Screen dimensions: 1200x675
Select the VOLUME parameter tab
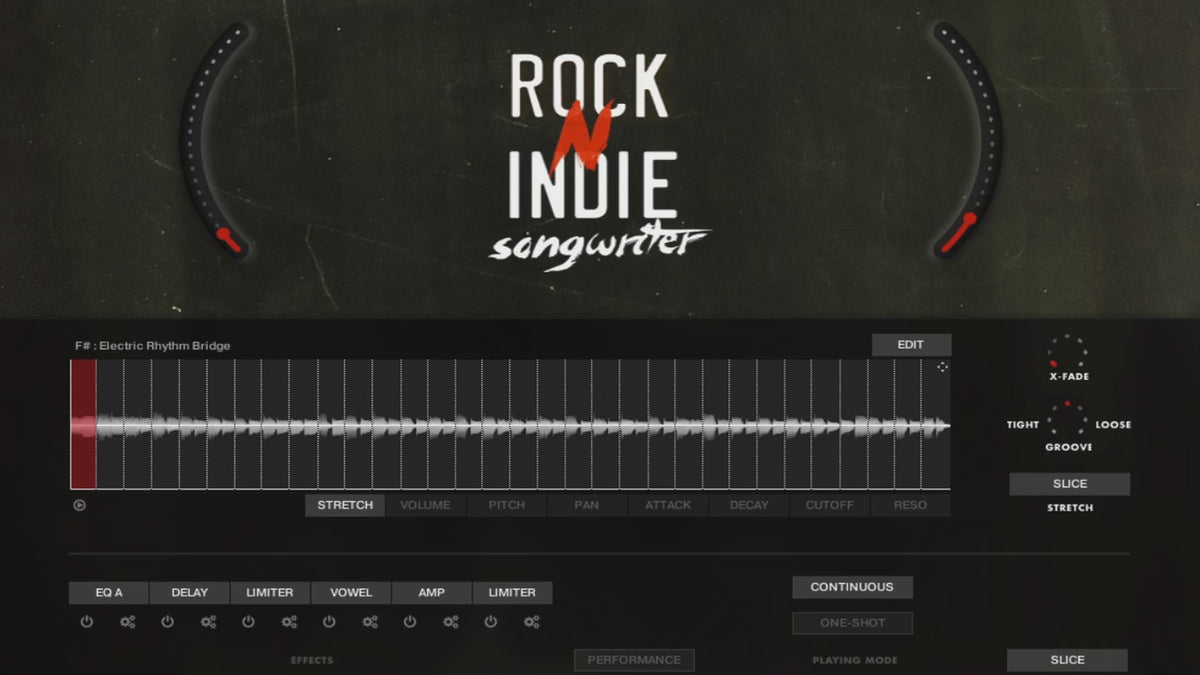425,505
